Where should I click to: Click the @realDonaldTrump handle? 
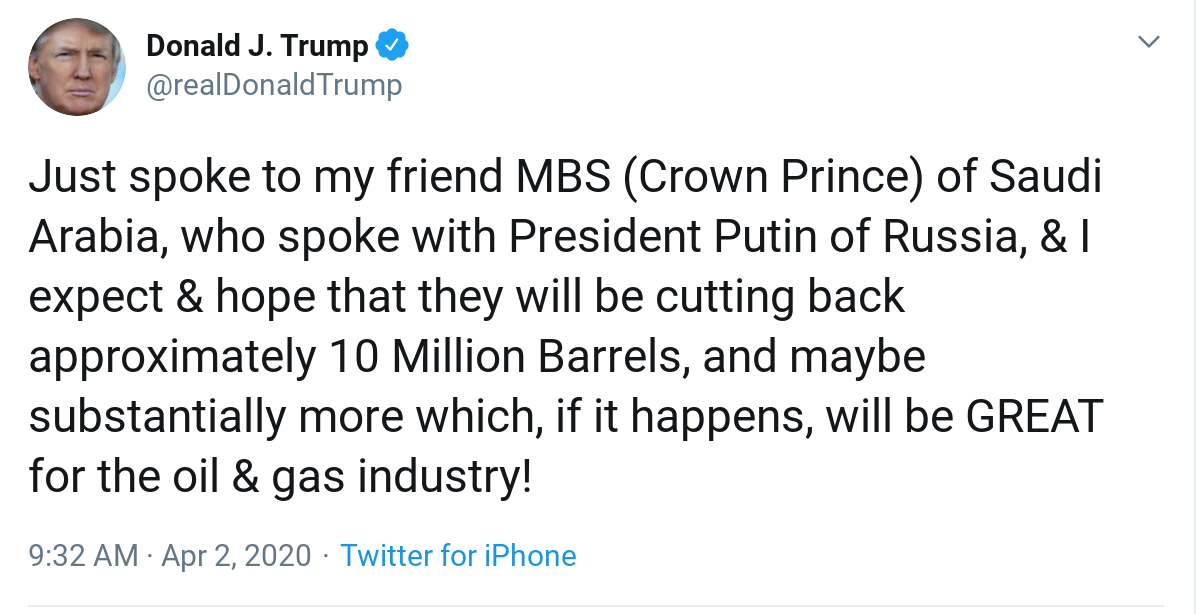[274, 85]
